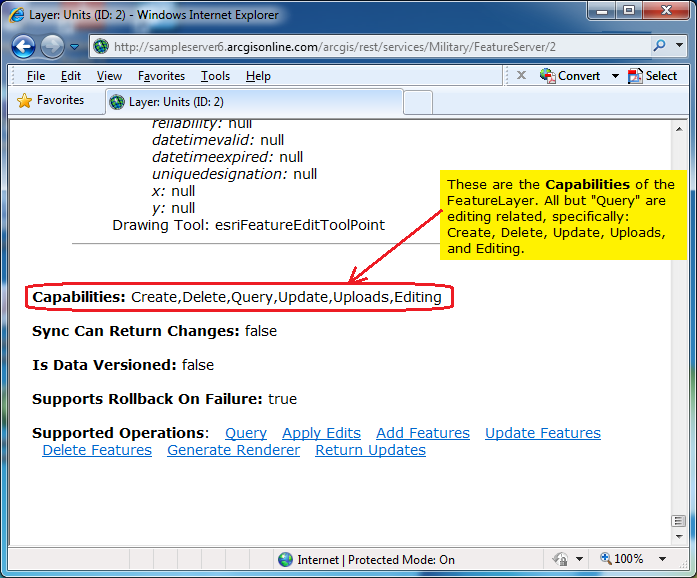The image size is (697, 578).
Task: Click the Select PDF toolbar button
Action: 652,76
